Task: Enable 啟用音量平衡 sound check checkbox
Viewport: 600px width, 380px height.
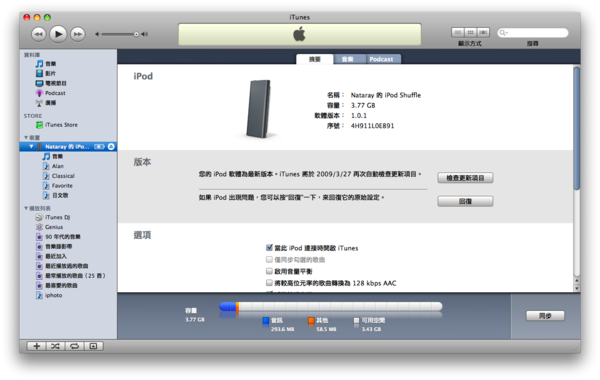Action: (x=269, y=271)
